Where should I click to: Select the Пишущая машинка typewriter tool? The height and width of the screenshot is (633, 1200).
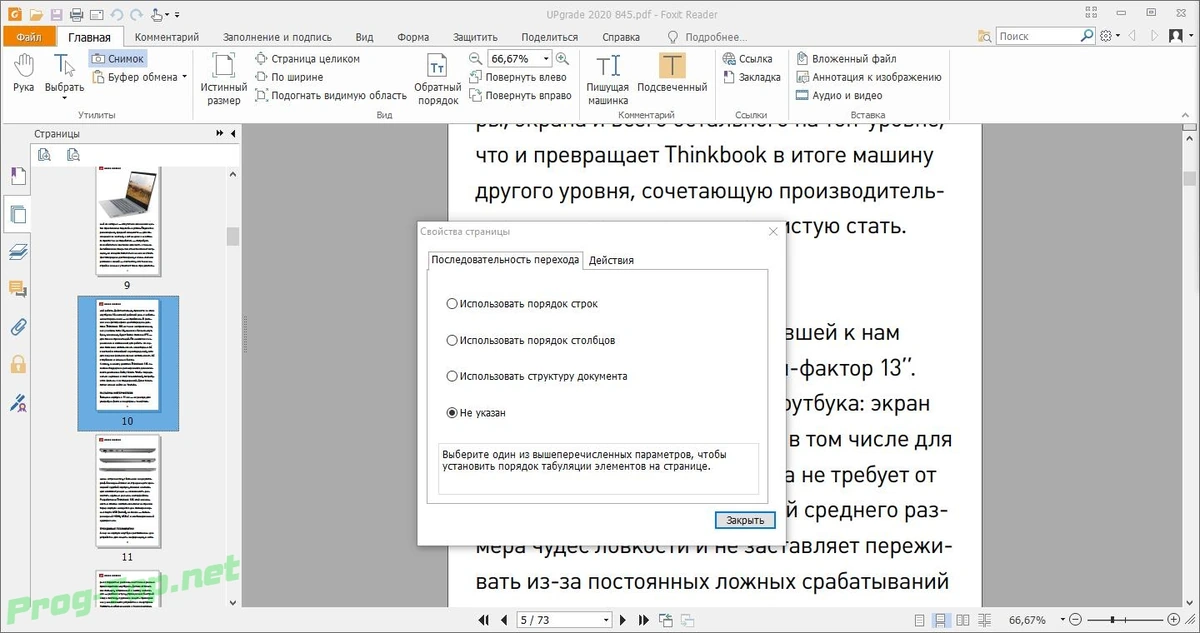click(x=608, y=79)
